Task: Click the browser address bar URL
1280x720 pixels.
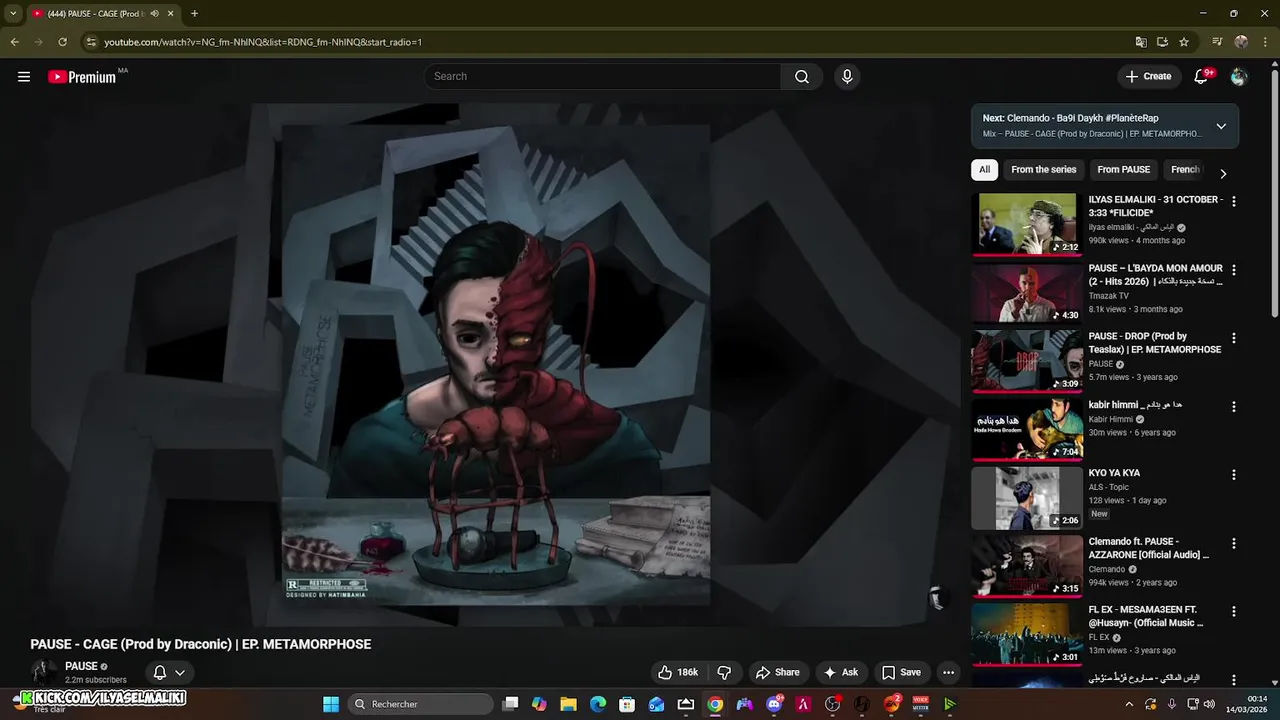Action: (263, 42)
